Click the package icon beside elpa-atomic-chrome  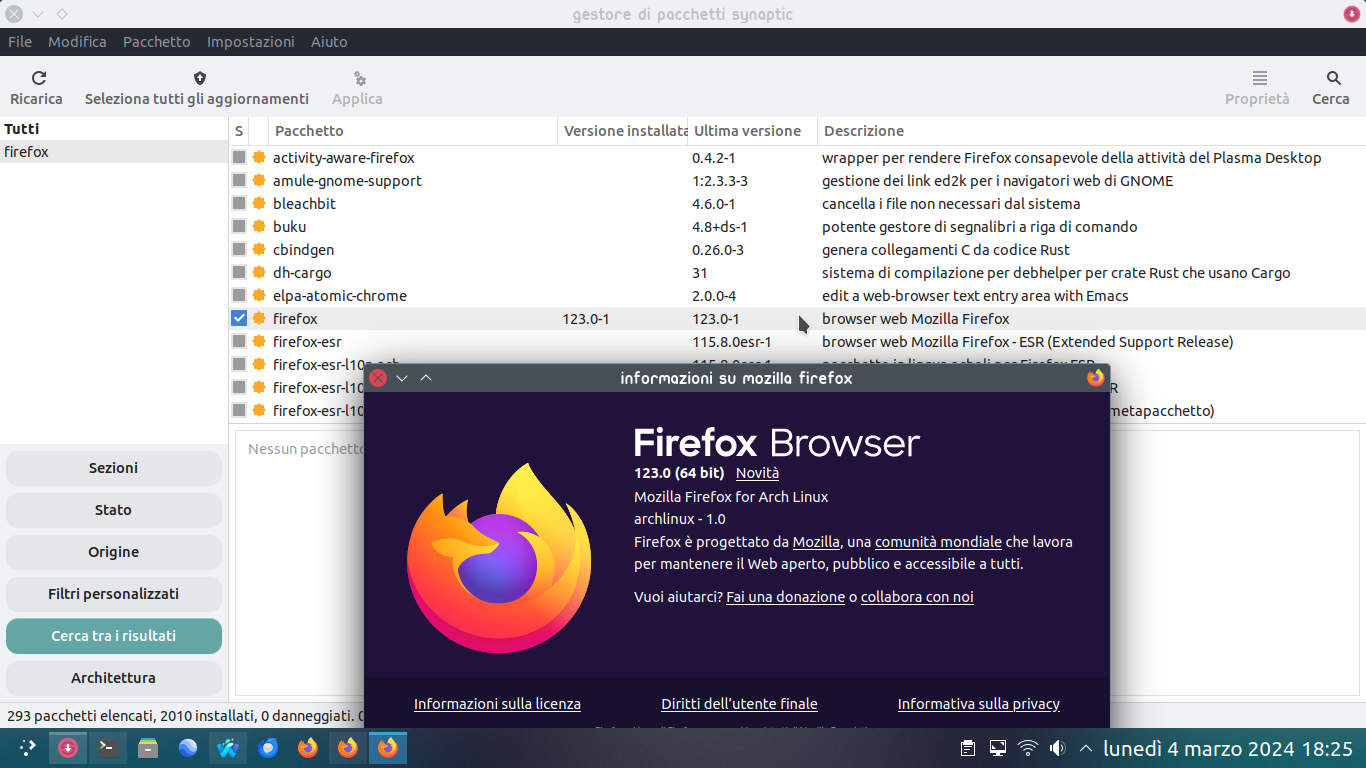tap(259, 296)
